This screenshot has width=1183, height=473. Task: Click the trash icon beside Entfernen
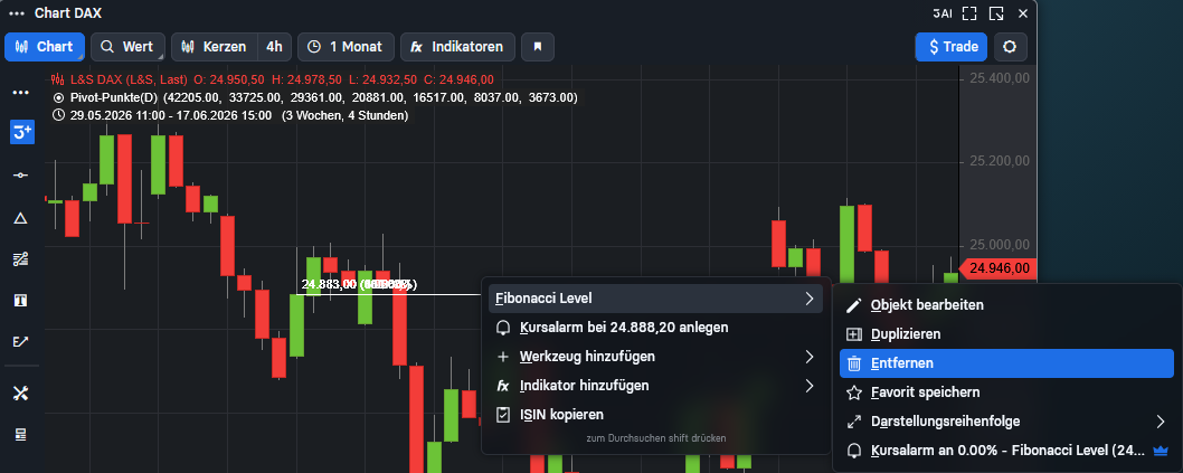pos(854,364)
